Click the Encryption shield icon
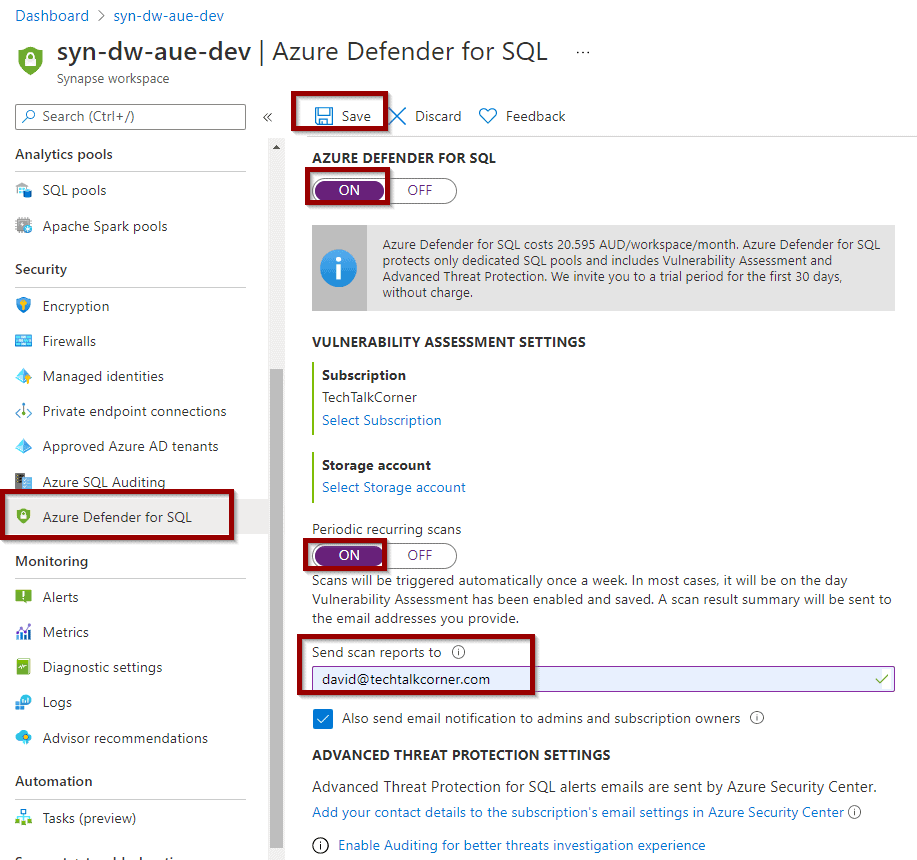The height and width of the screenshot is (860, 917). (23, 305)
